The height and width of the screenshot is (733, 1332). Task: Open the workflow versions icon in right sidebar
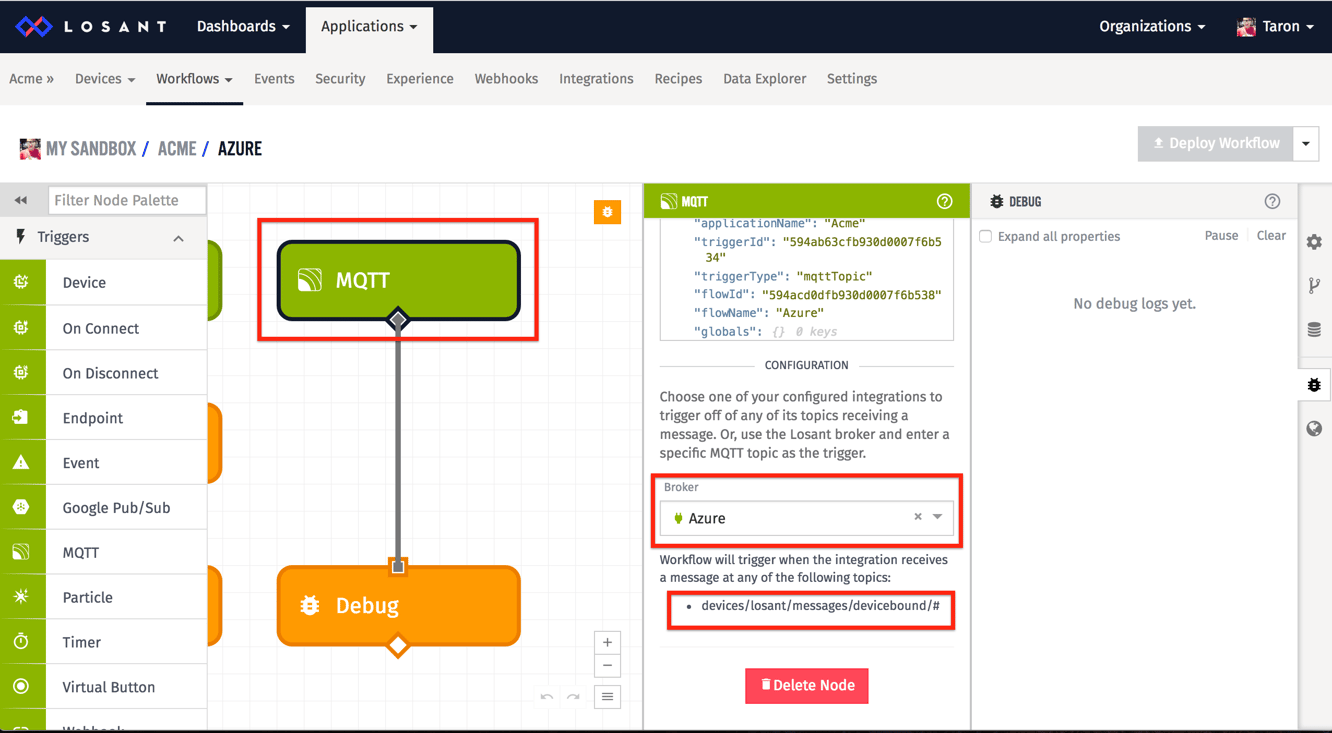click(x=1314, y=285)
